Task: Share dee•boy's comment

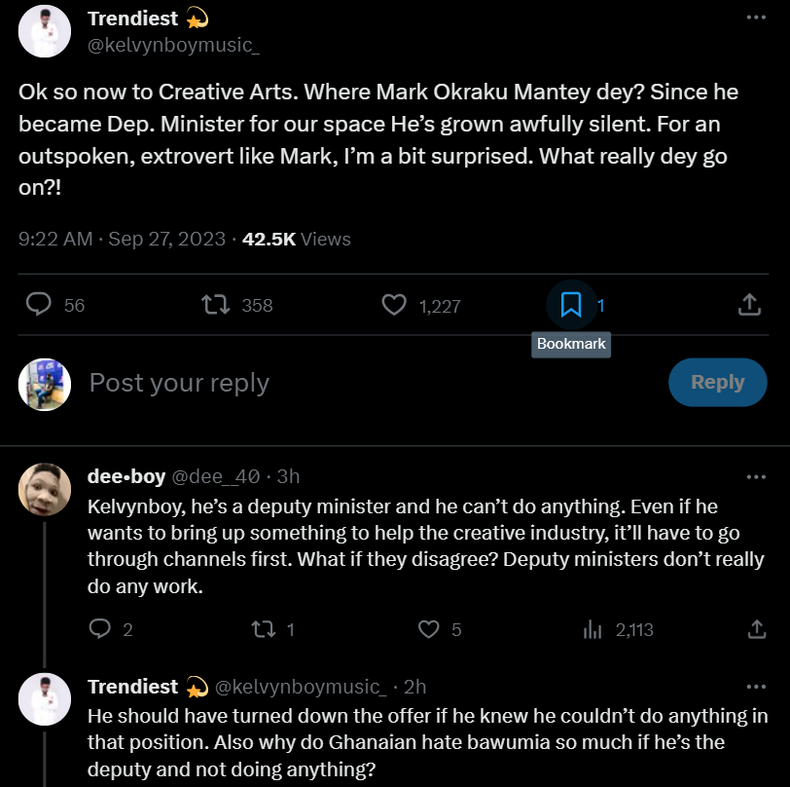Action: pyautogui.click(x=757, y=629)
